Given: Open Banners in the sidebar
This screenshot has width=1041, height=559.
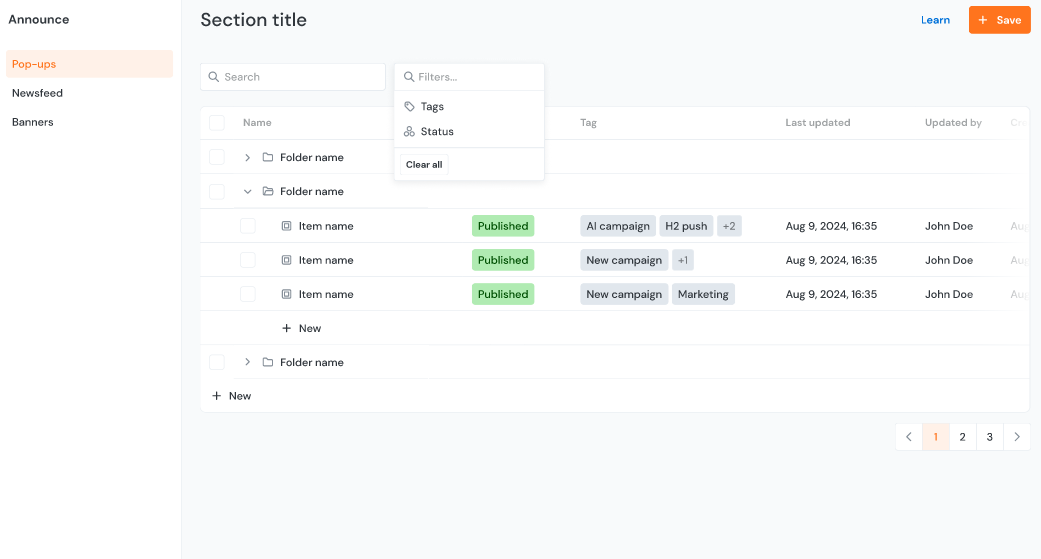Looking at the screenshot, I should [33, 122].
